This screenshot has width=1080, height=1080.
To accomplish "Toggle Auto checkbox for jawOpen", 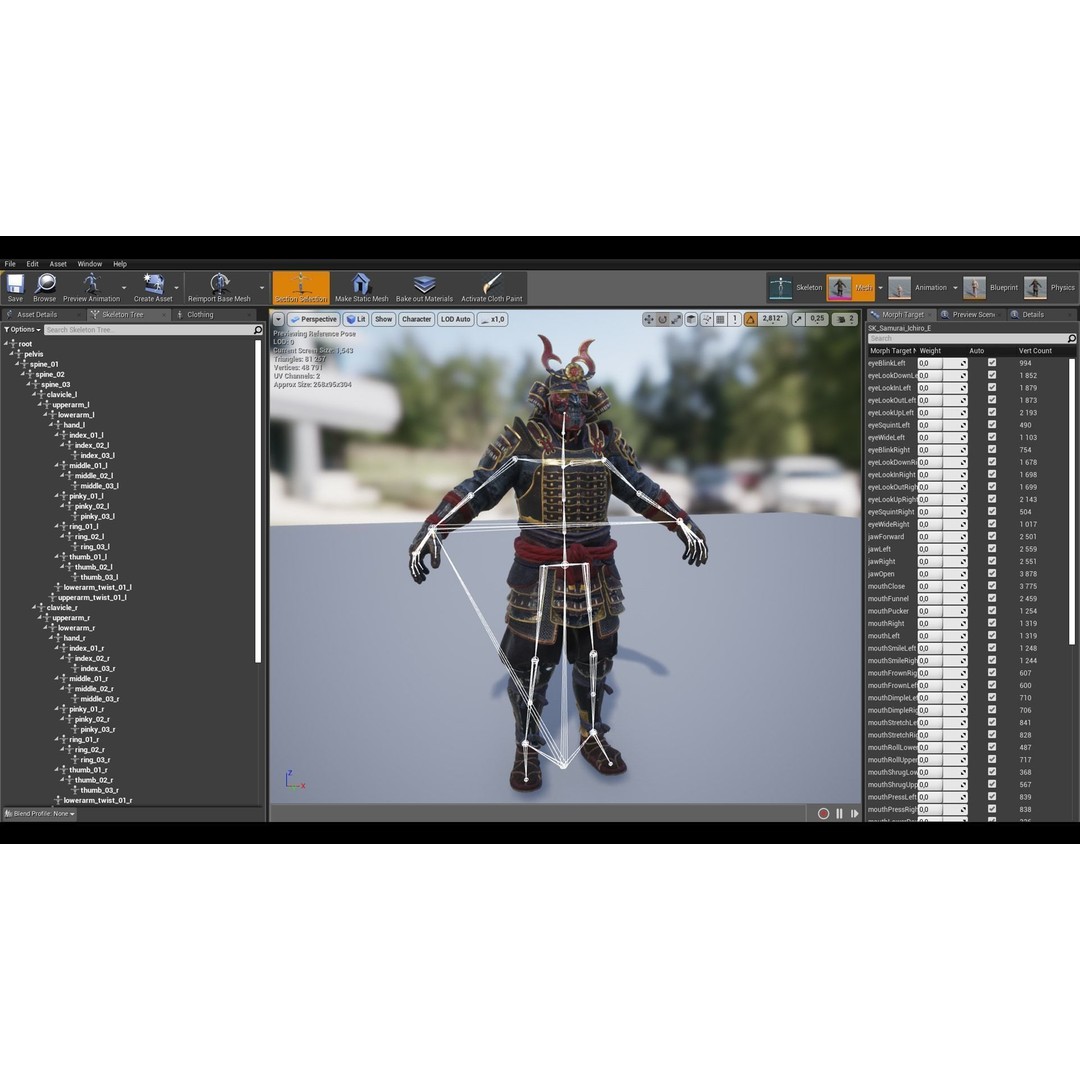I will click(992, 573).
